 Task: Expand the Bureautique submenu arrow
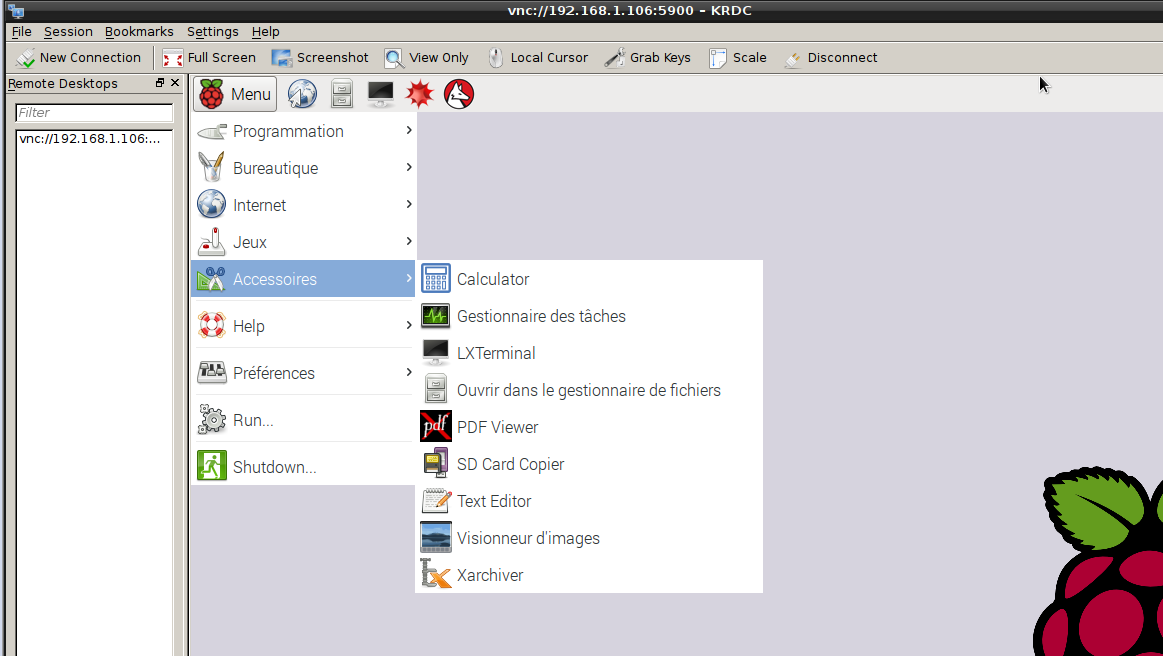coord(409,168)
